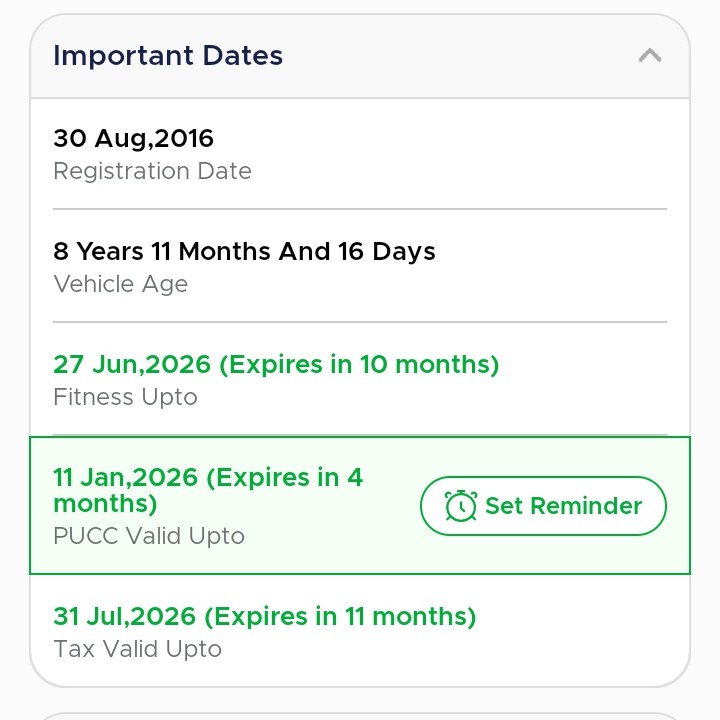Viewport: 720px width, 720px height.
Task: Tap the Vehicle Age label
Action: (120, 284)
